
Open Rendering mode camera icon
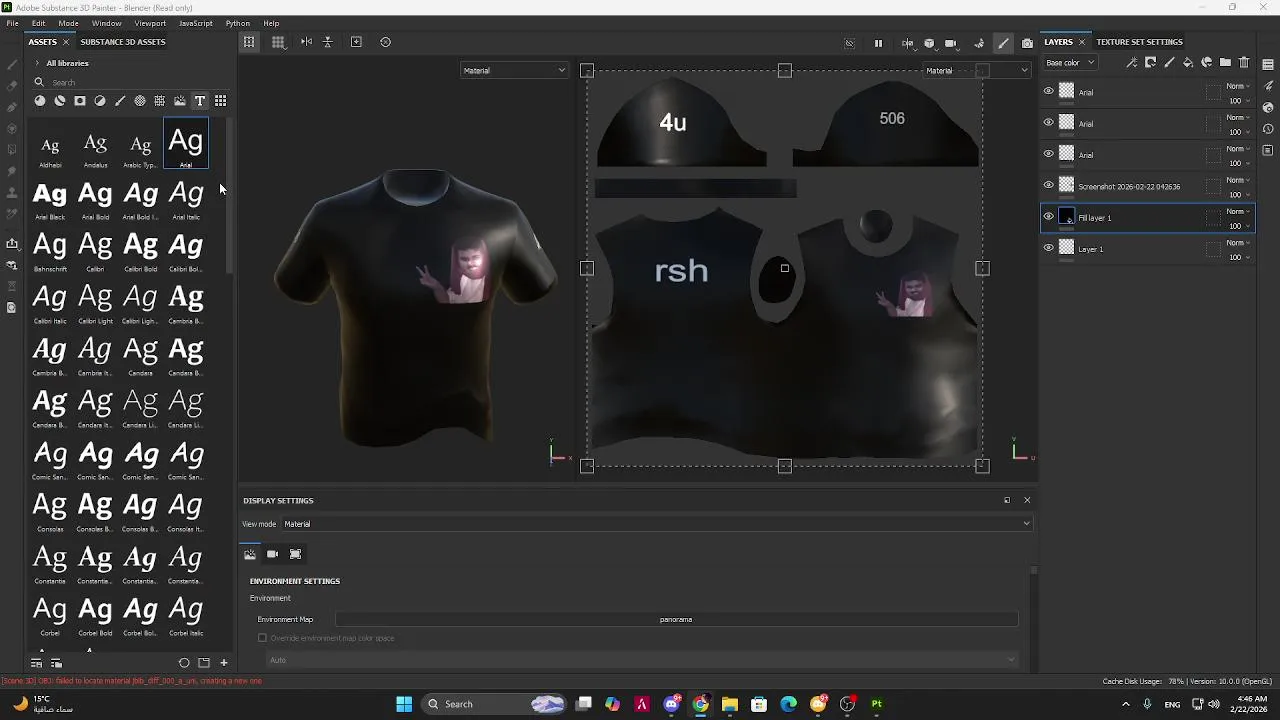point(1027,43)
